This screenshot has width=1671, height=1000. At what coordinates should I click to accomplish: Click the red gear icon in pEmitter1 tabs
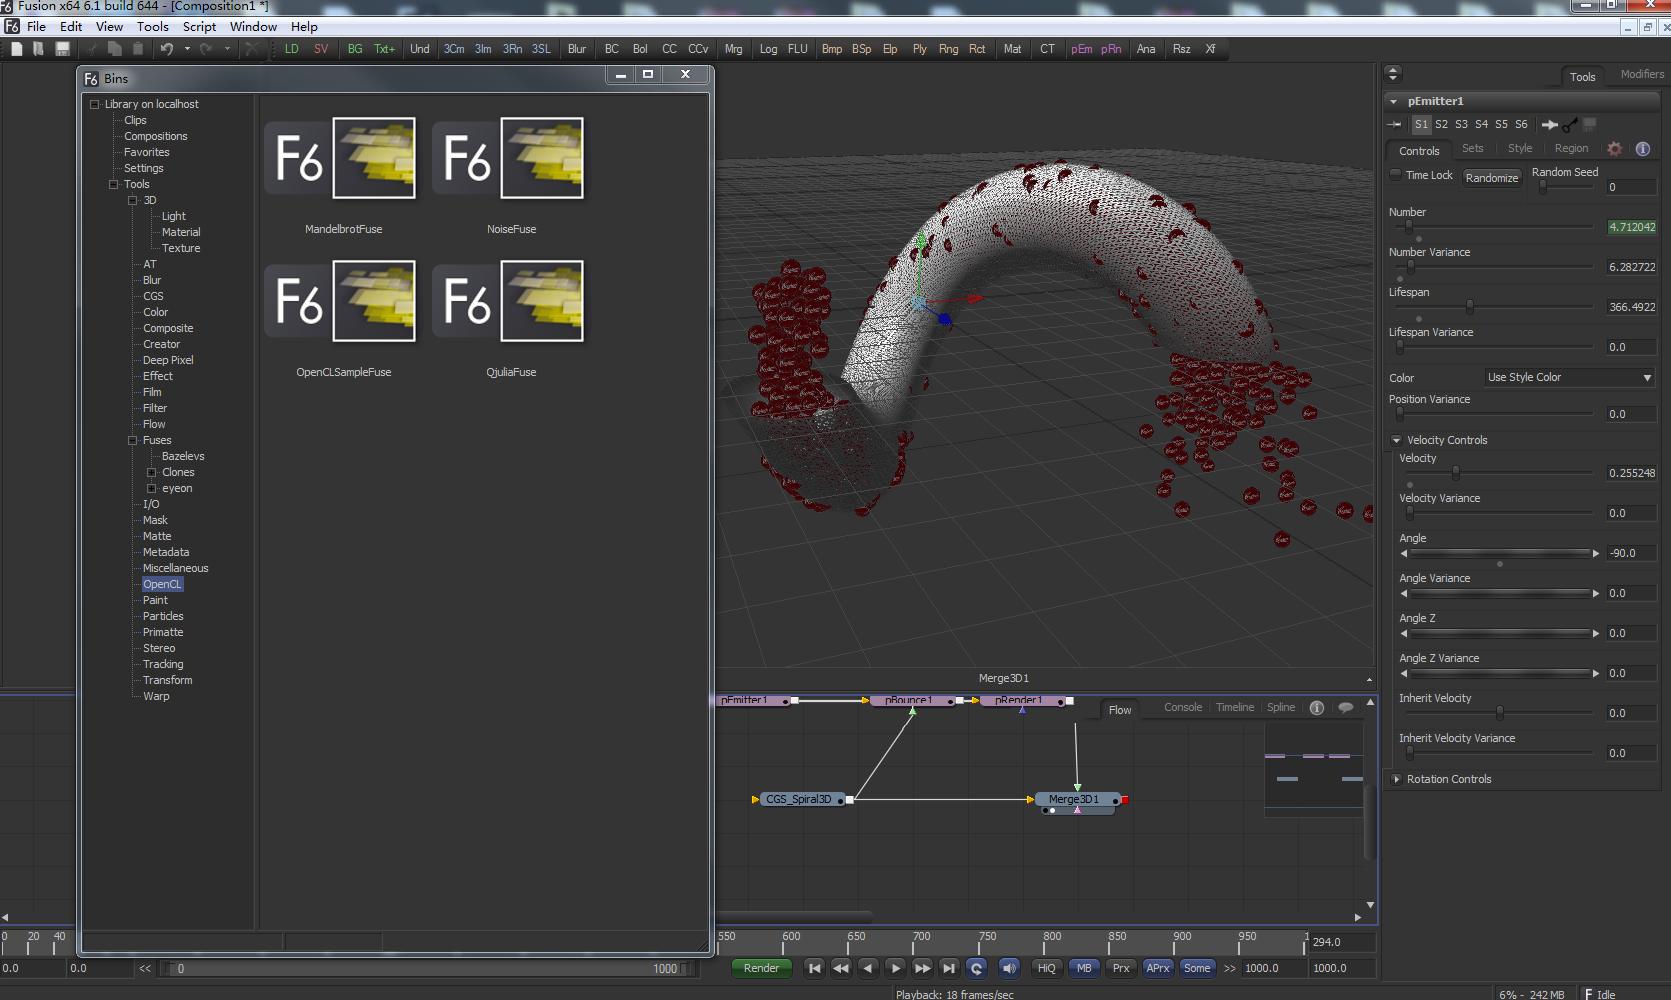1614,149
